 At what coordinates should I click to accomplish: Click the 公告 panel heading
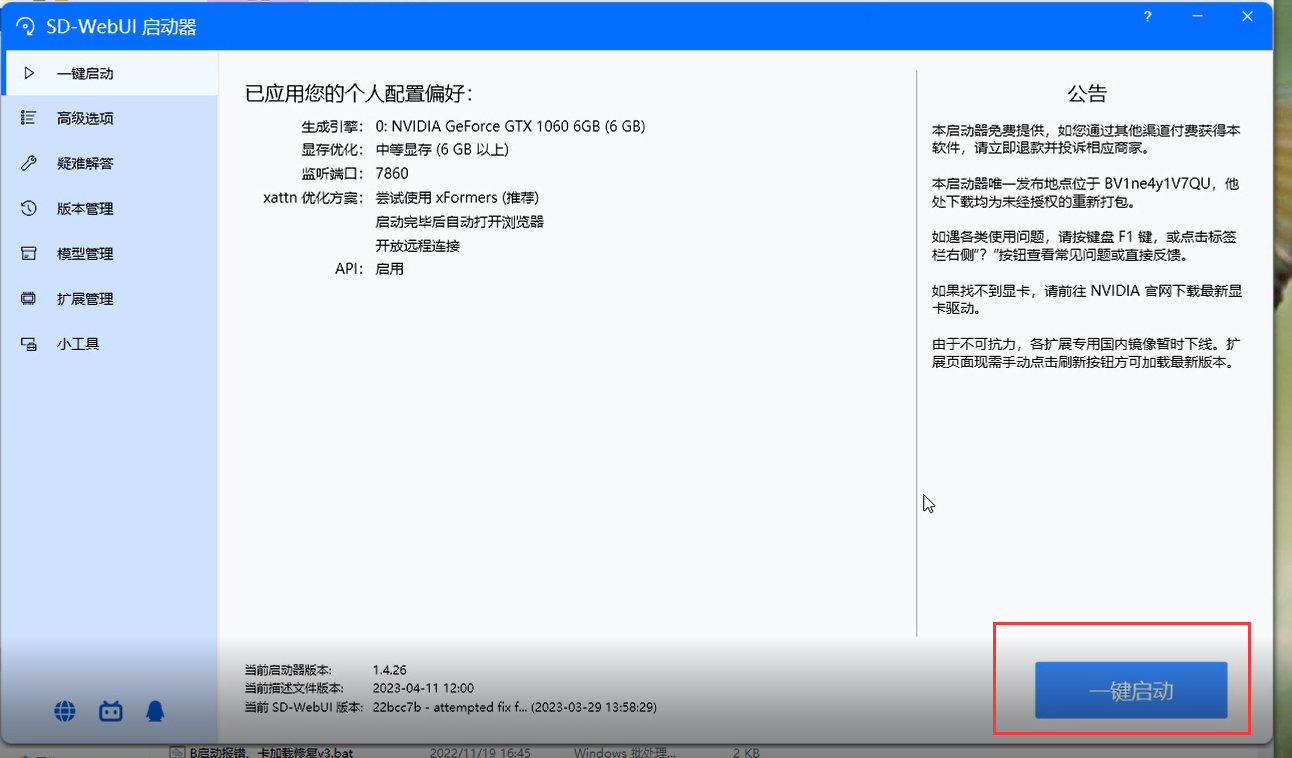tap(1087, 94)
